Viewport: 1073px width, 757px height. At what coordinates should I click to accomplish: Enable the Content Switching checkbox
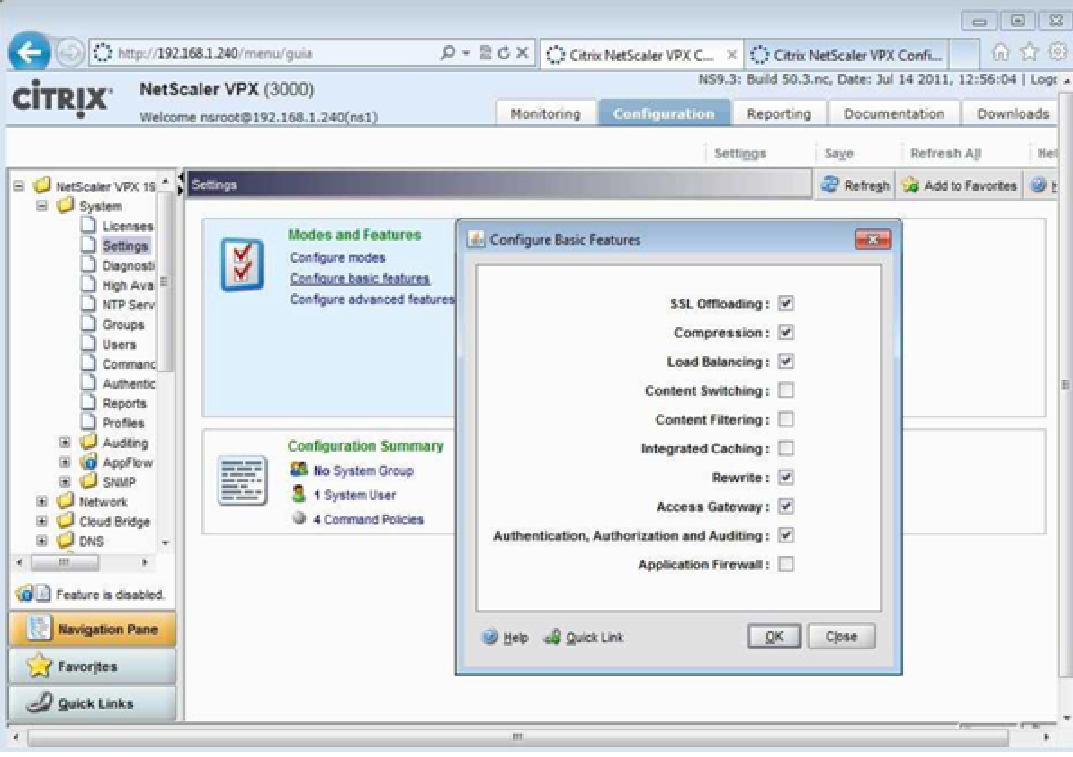click(786, 390)
